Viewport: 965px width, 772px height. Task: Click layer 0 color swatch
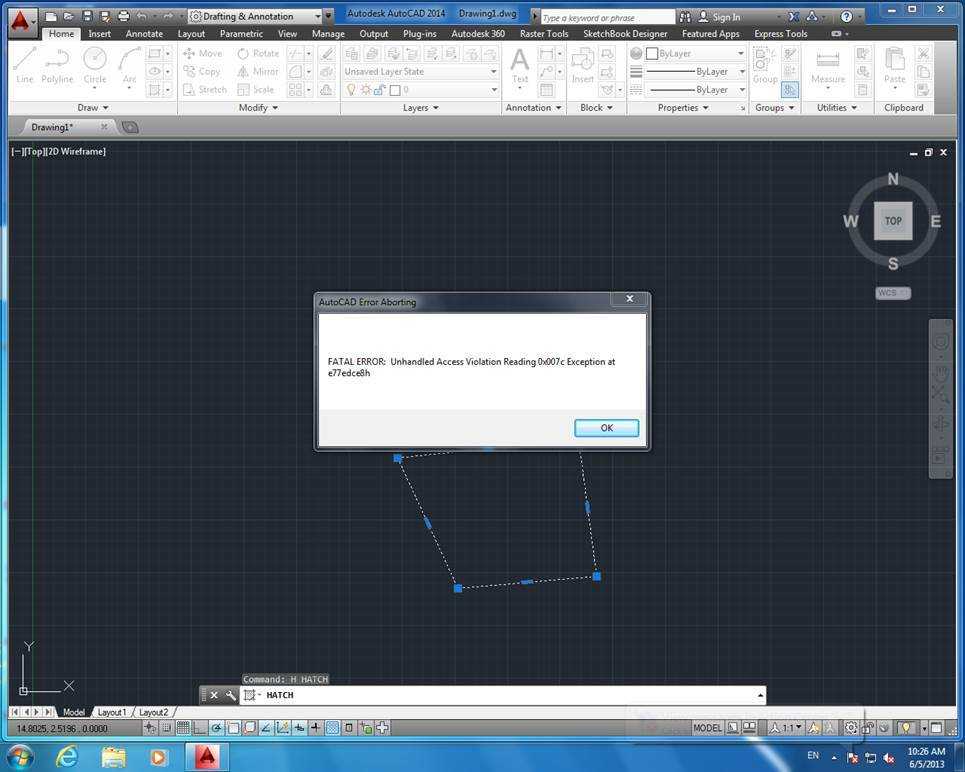395,90
